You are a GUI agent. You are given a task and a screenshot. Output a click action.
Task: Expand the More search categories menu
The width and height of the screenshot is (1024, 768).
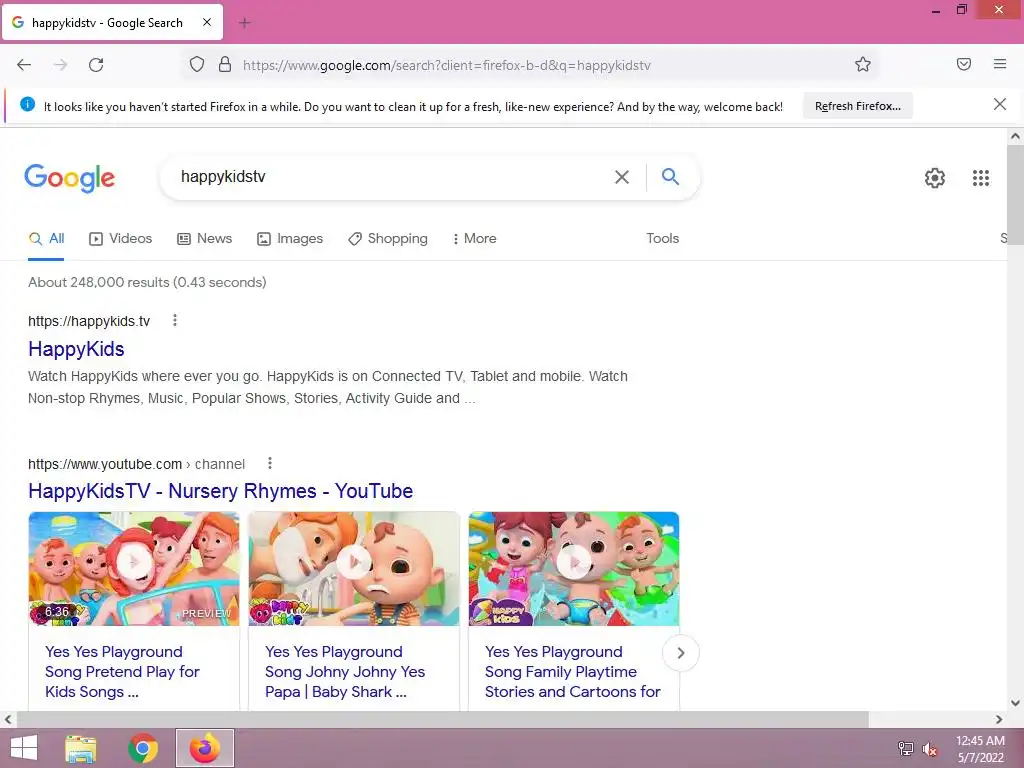coord(474,238)
